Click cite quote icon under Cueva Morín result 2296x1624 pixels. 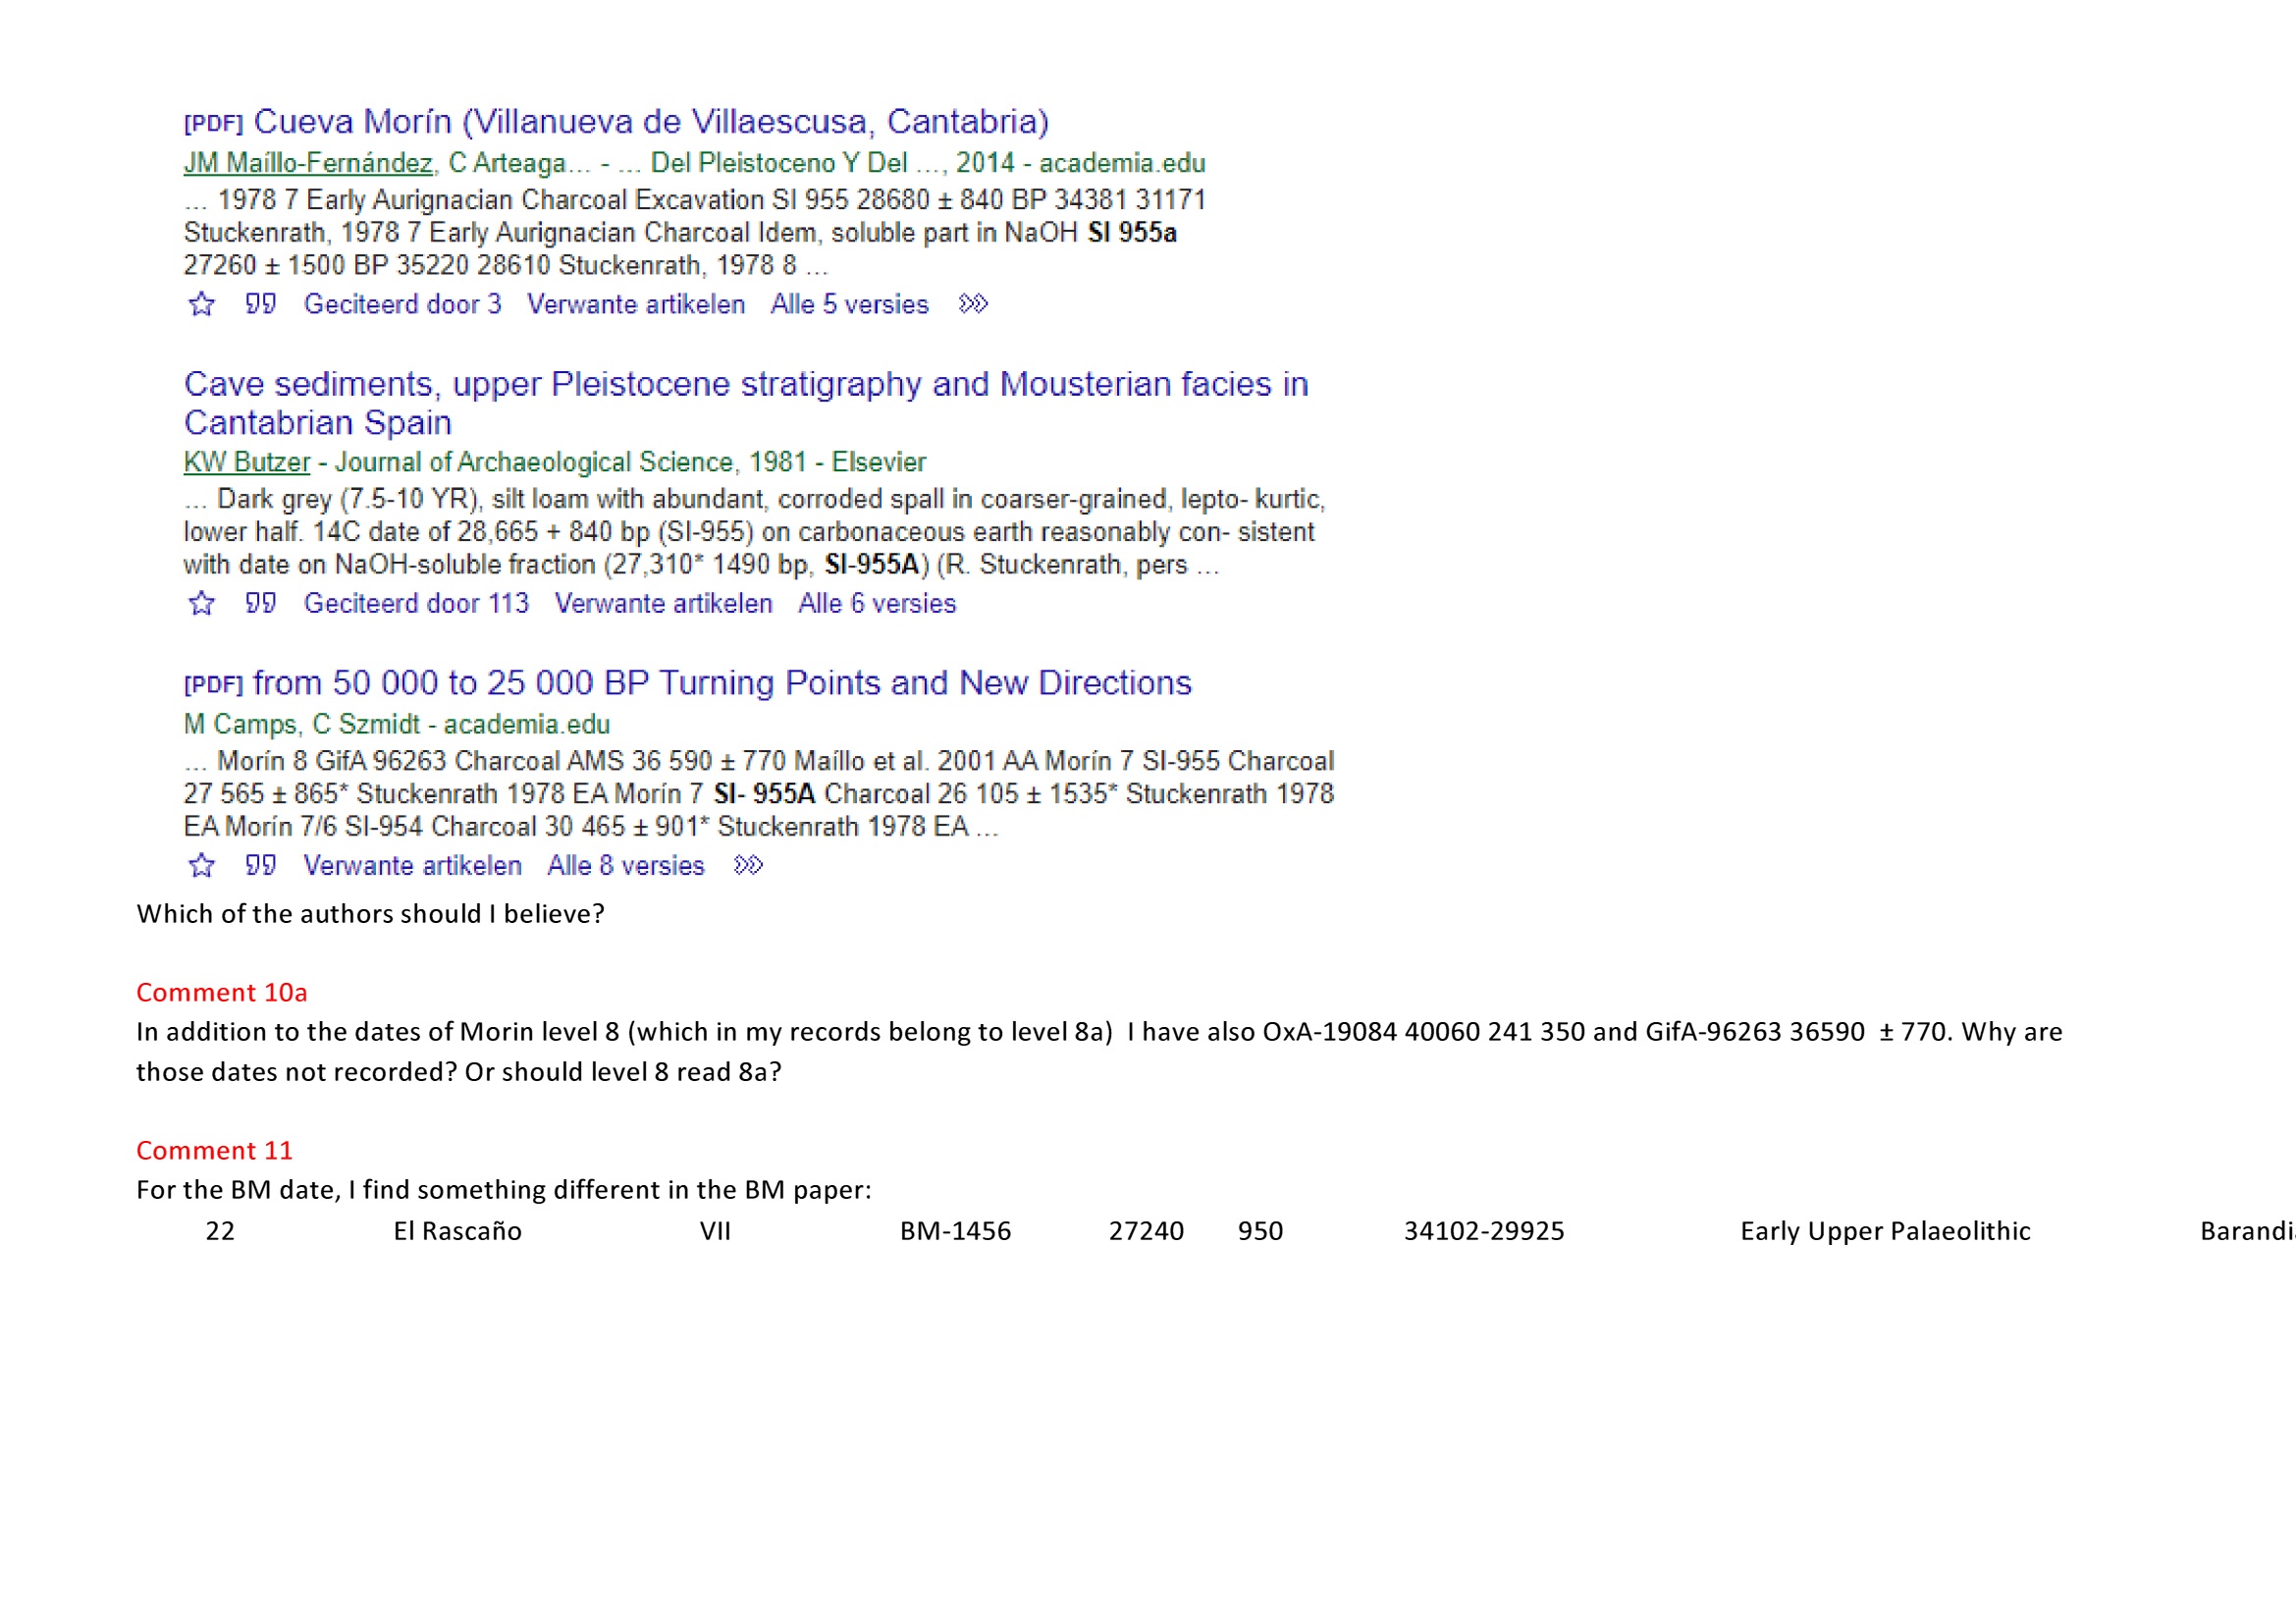260,304
